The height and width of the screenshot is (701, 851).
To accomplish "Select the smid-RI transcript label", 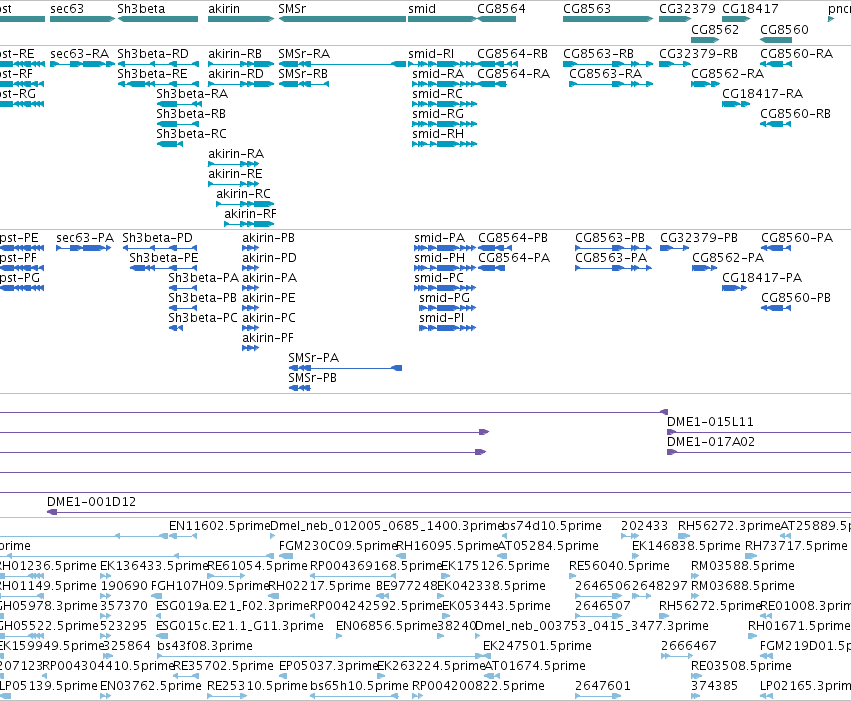I will point(431,54).
